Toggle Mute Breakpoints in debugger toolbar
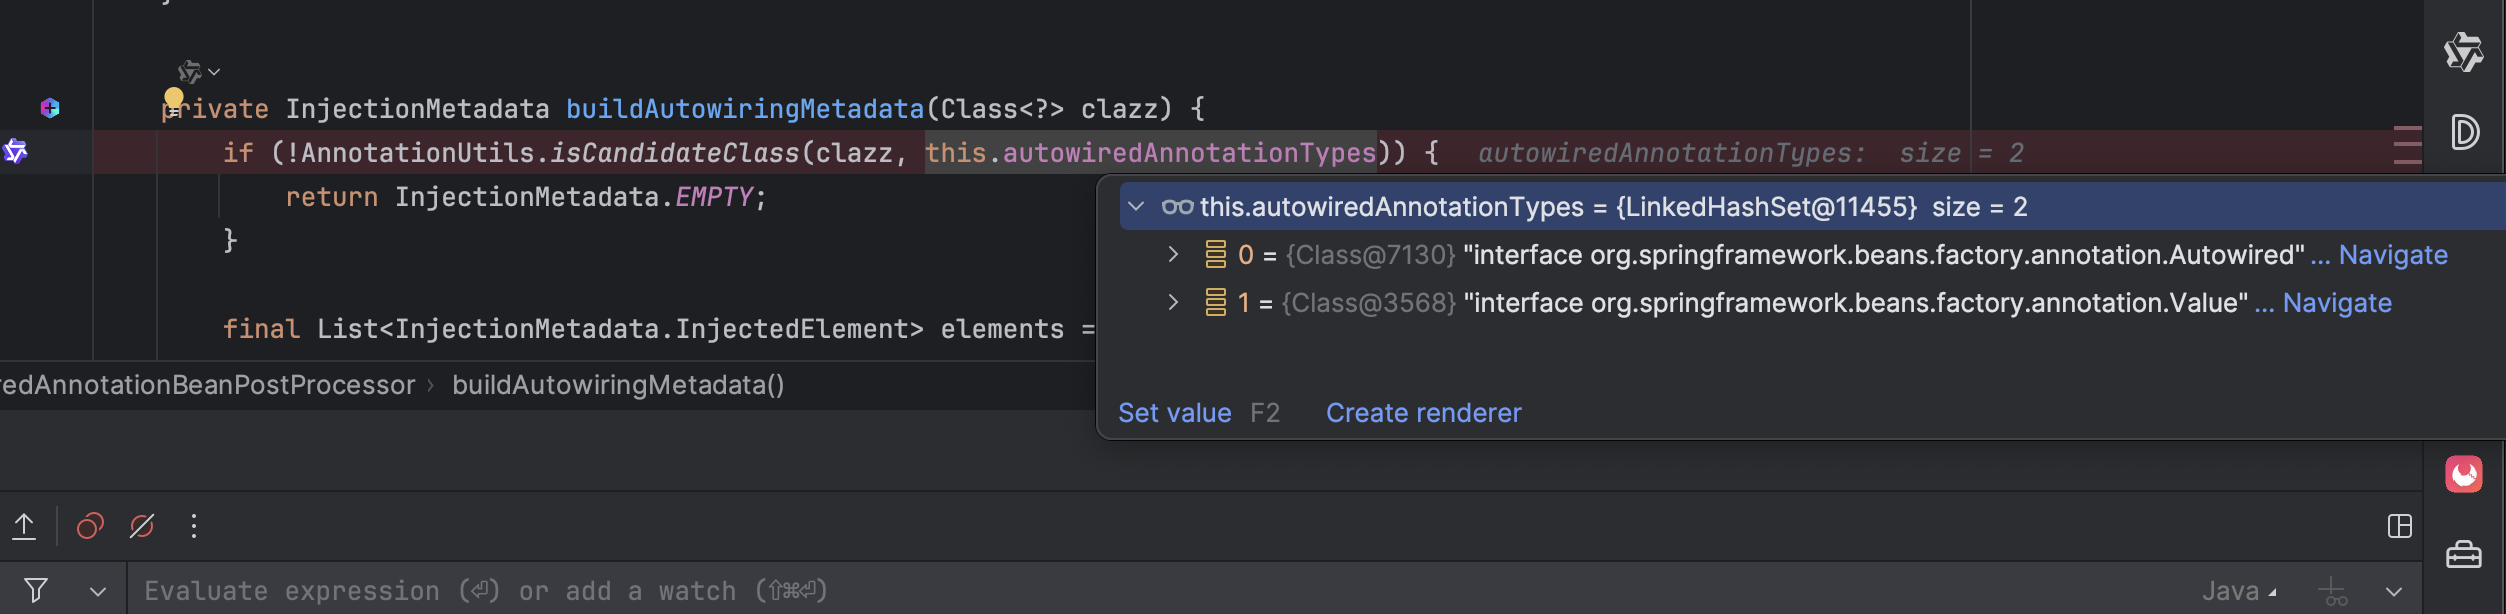 [x=142, y=526]
